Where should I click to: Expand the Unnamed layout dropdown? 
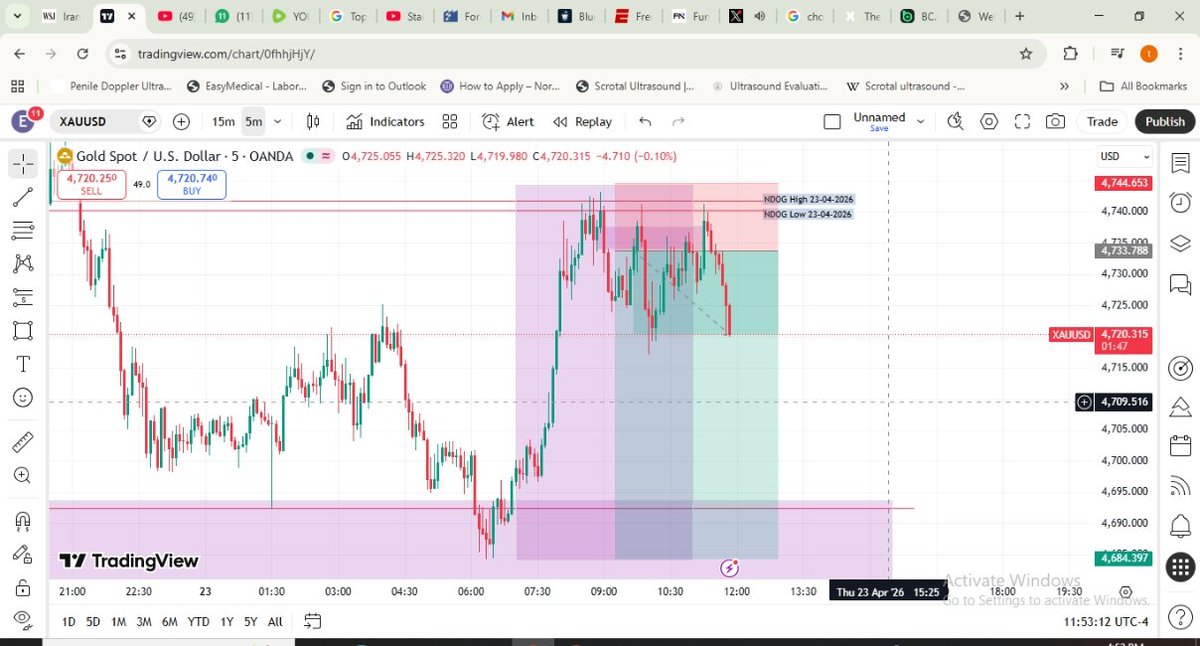(x=922, y=122)
